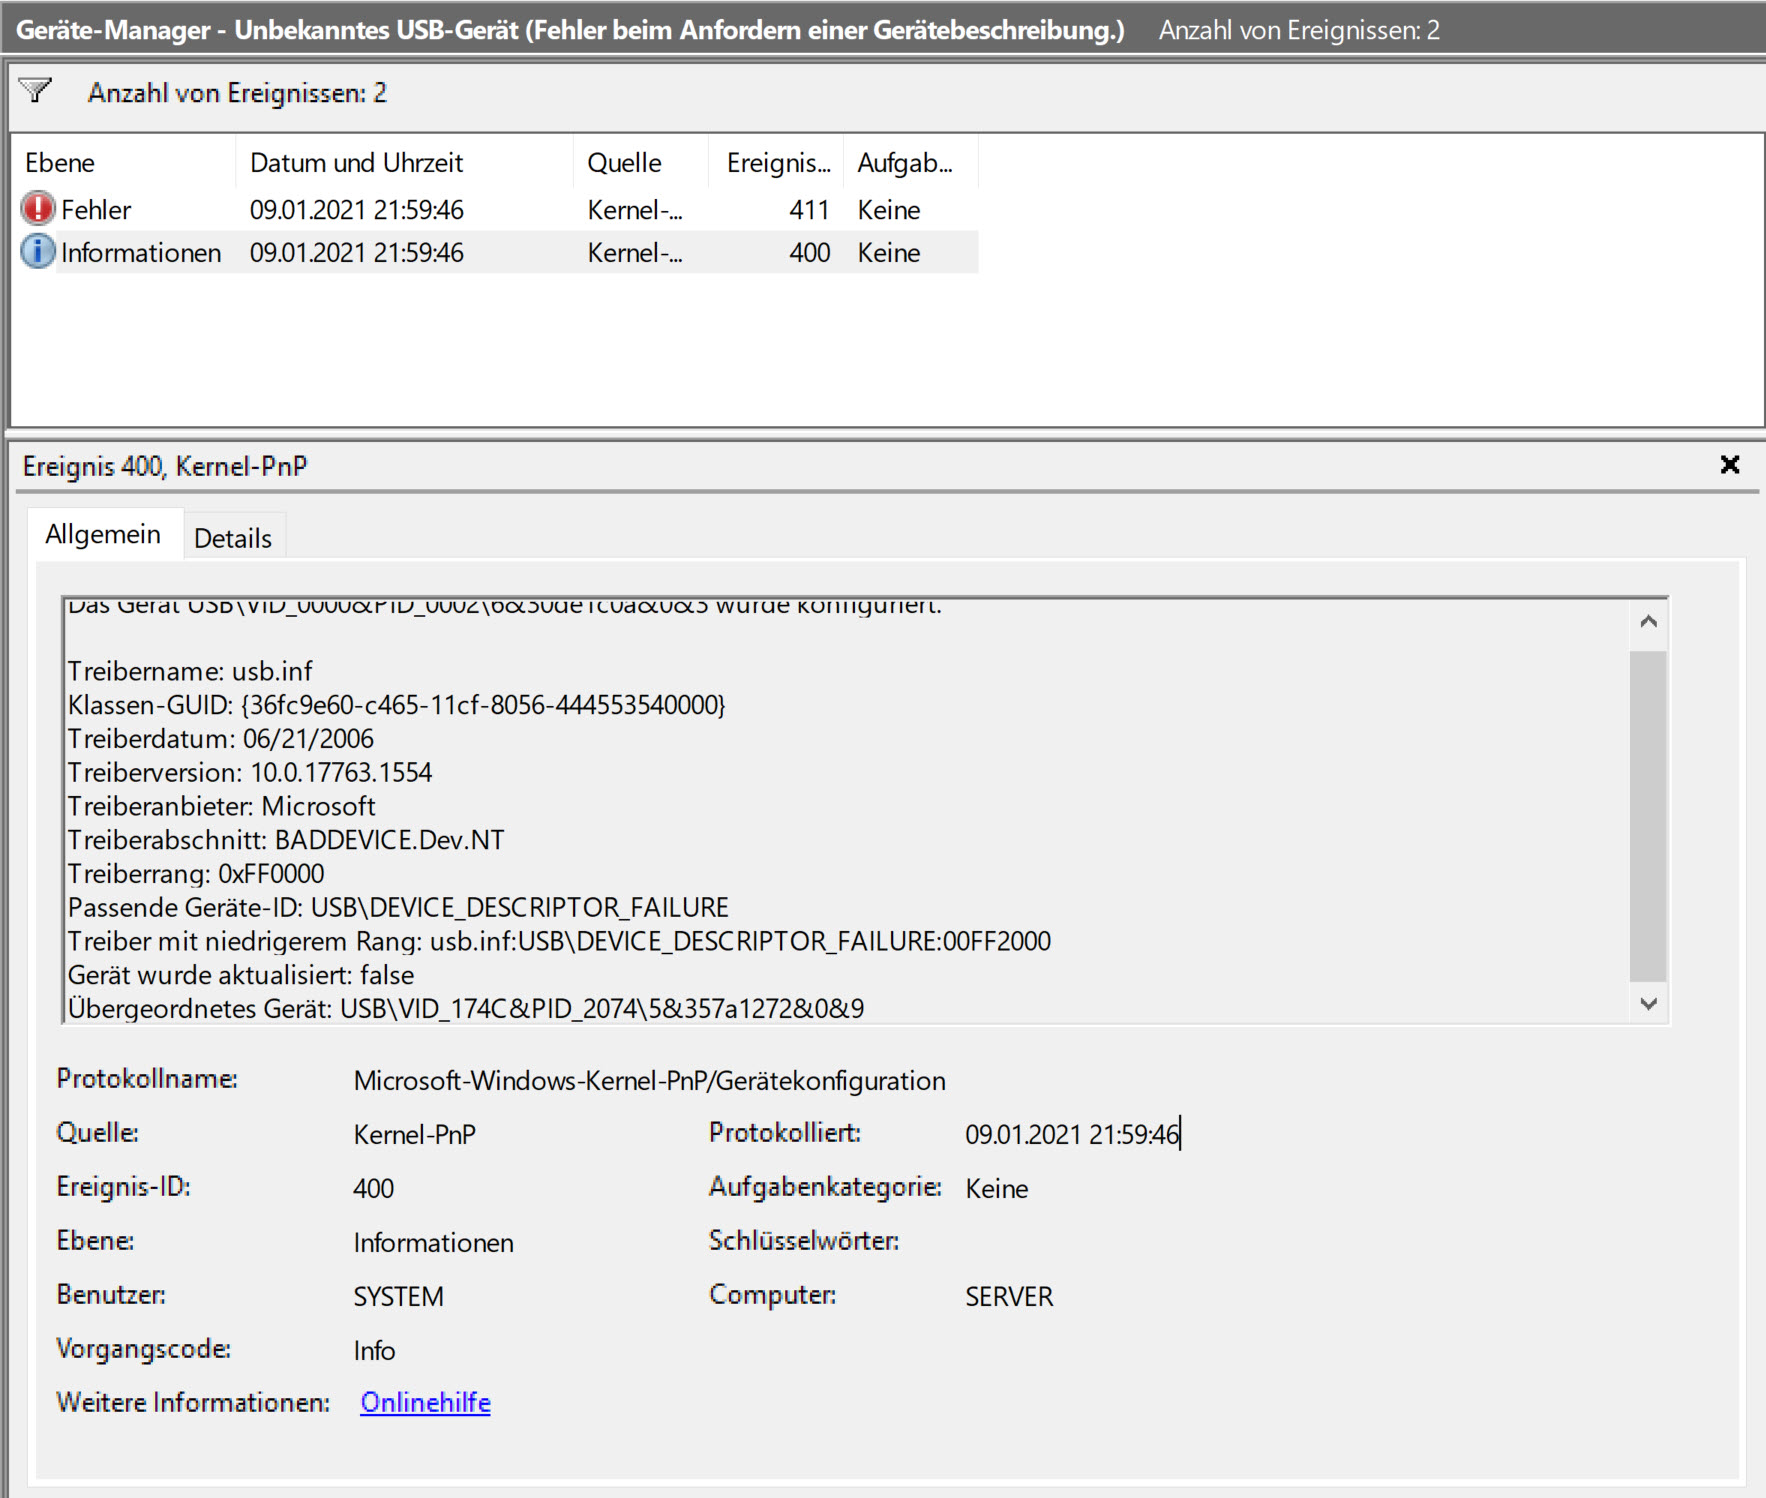1766x1498 pixels.
Task: Click the Protokolliert date value field
Action: pyautogui.click(x=1072, y=1134)
